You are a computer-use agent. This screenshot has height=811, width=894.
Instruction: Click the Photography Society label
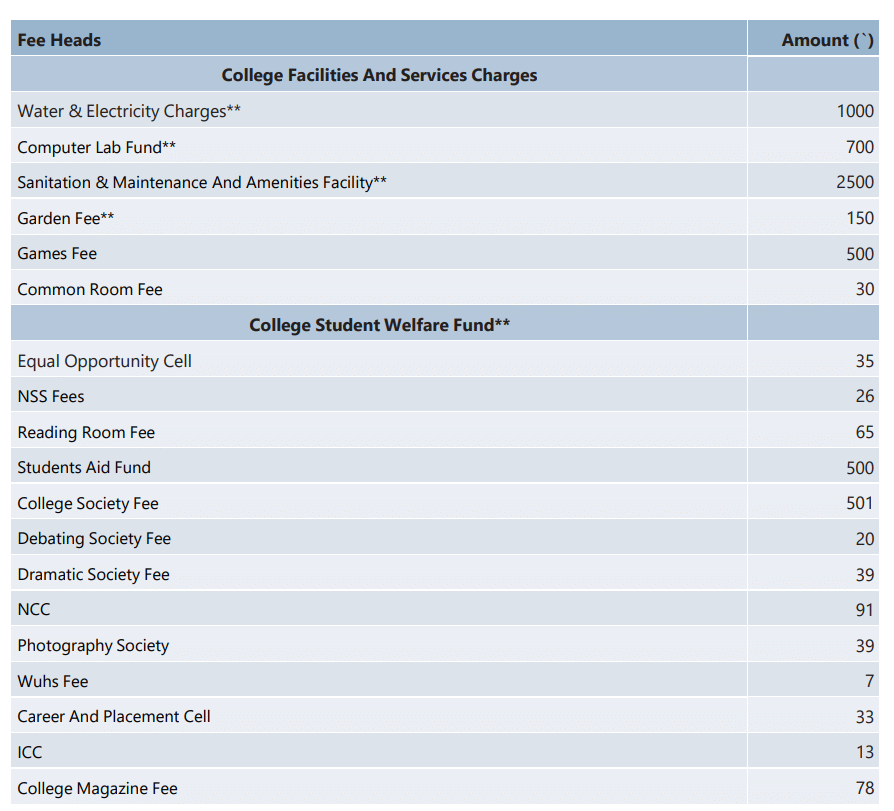click(93, 645)
